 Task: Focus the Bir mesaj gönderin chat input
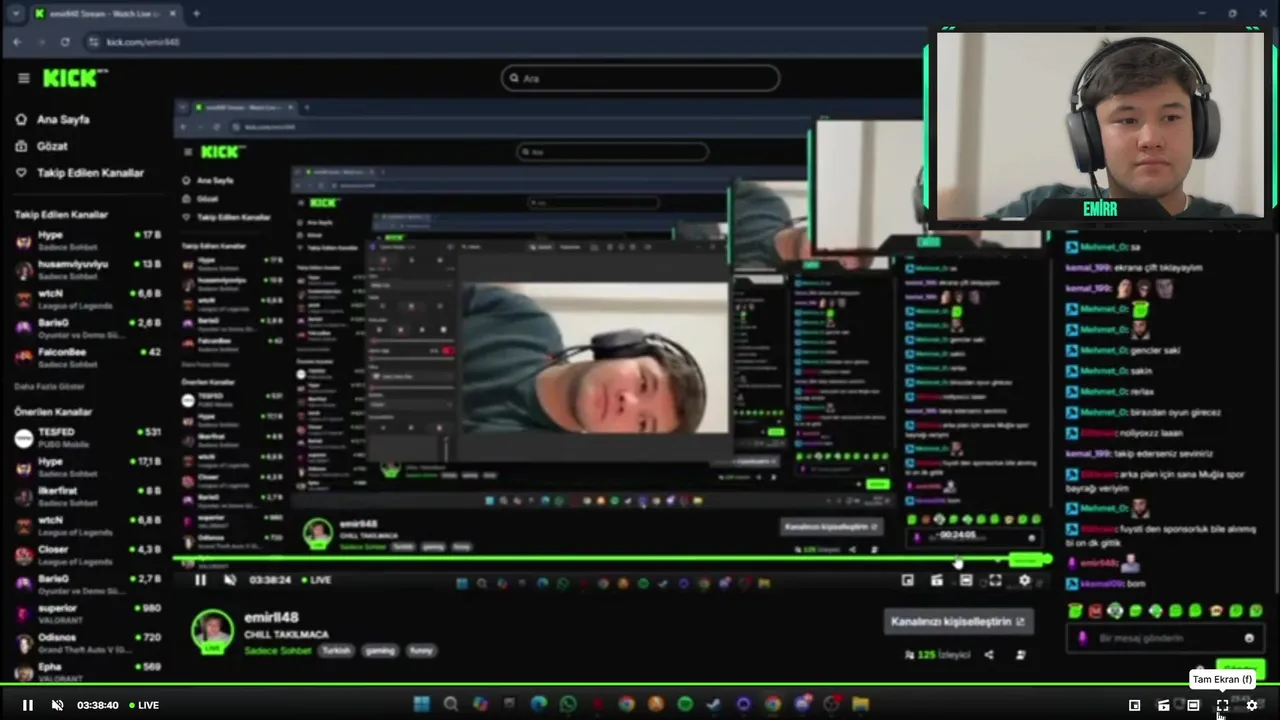tap(1165, 638)
